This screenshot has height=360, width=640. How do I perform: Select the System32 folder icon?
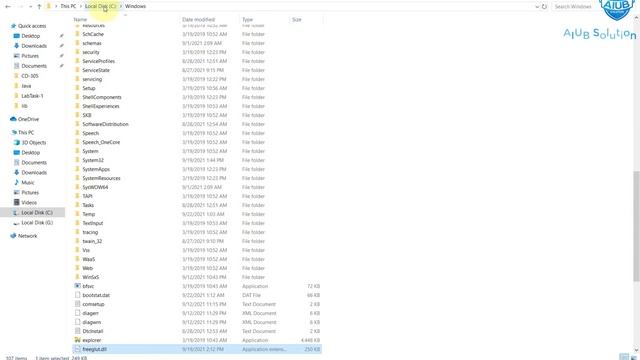click(77, 160)
